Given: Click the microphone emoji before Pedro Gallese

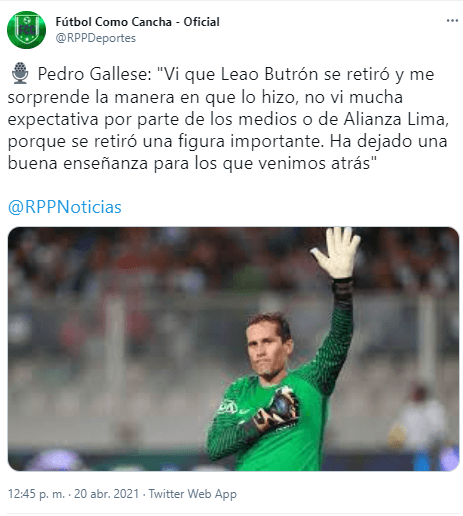Looking at the screenshot, I should 20,73.
